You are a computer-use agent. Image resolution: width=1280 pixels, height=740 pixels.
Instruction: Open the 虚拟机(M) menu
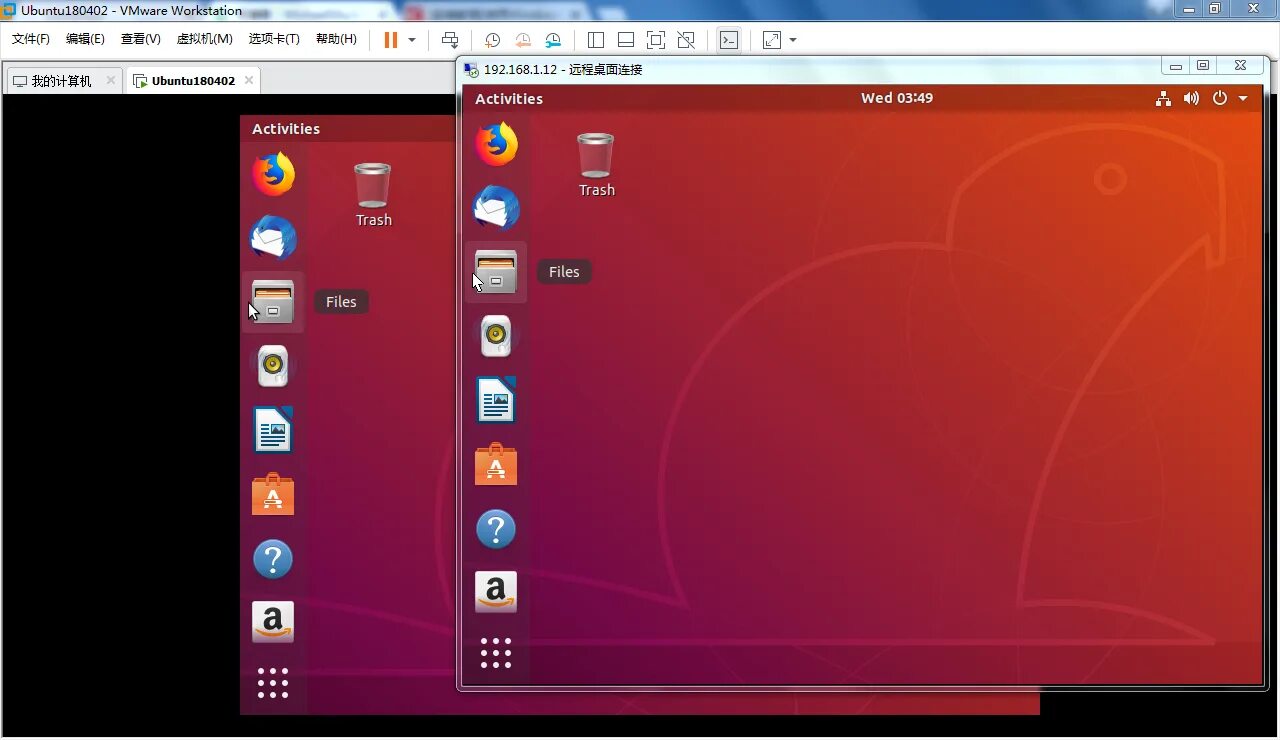pos(204,39)
